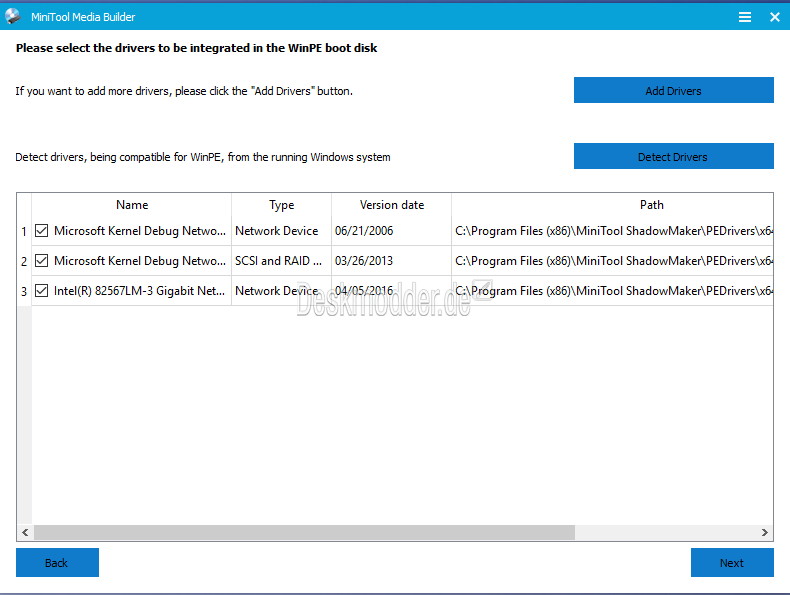The width and height of the screenshot is (790, 595).
Task: Select row number 3 header
Action: point(24,291)
